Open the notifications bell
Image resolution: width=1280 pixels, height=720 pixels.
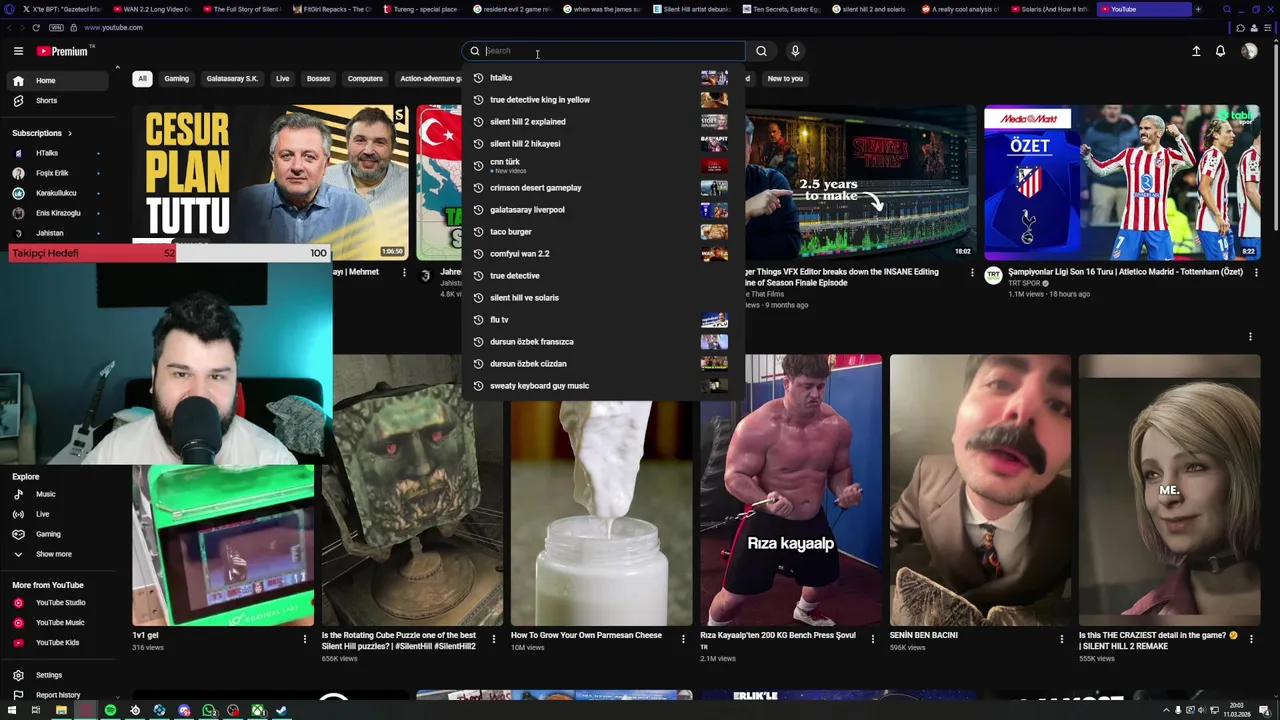(x=1220, y=51)
